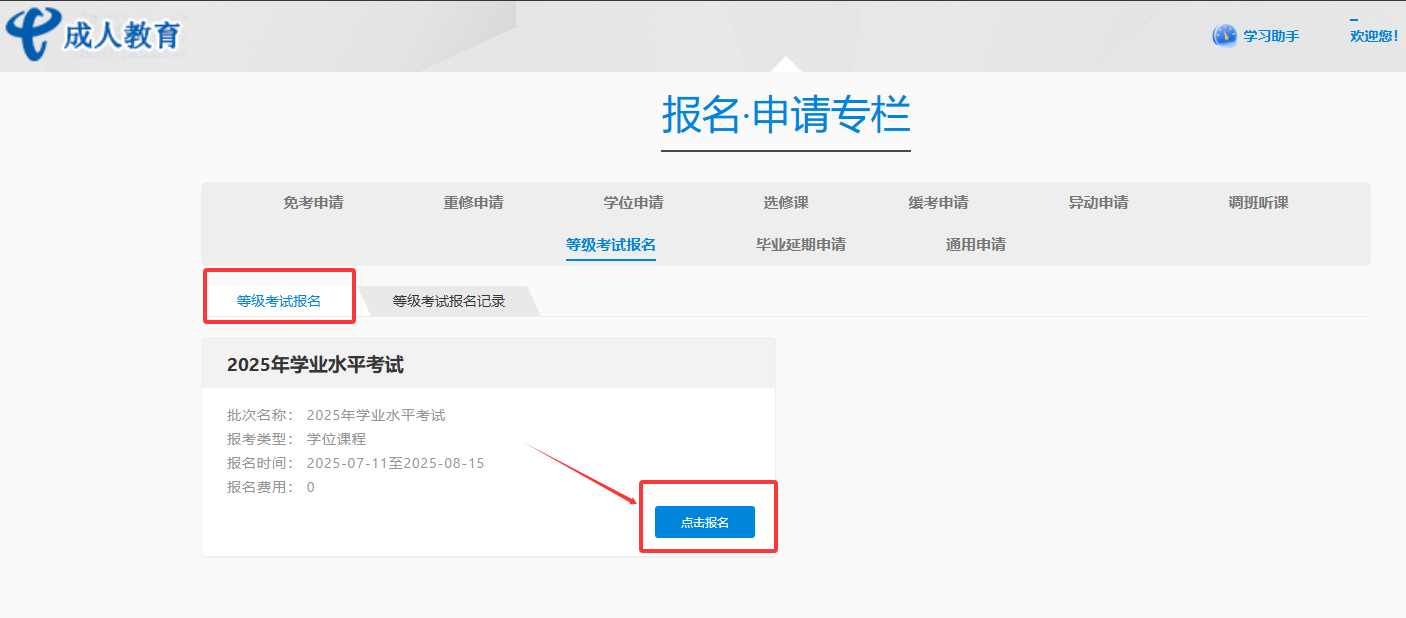
Task: Click the 报名·申请专栏 page heading
Action: point(785,115)
